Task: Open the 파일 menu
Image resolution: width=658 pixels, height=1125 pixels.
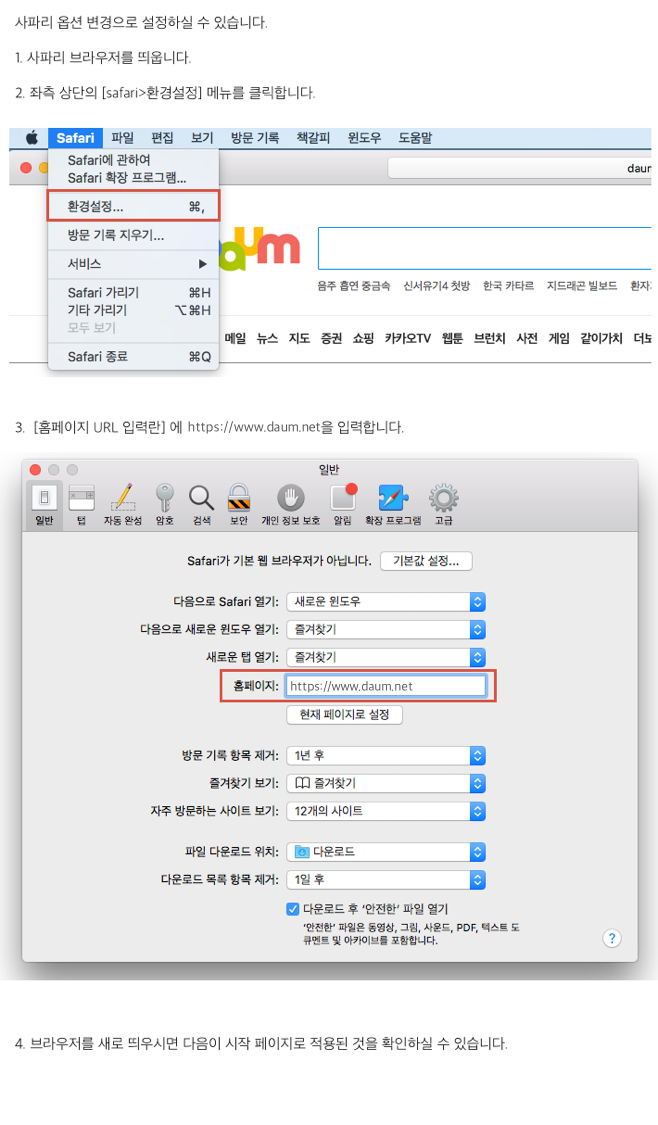Action: pyautogui.click(x=123, y=138)
